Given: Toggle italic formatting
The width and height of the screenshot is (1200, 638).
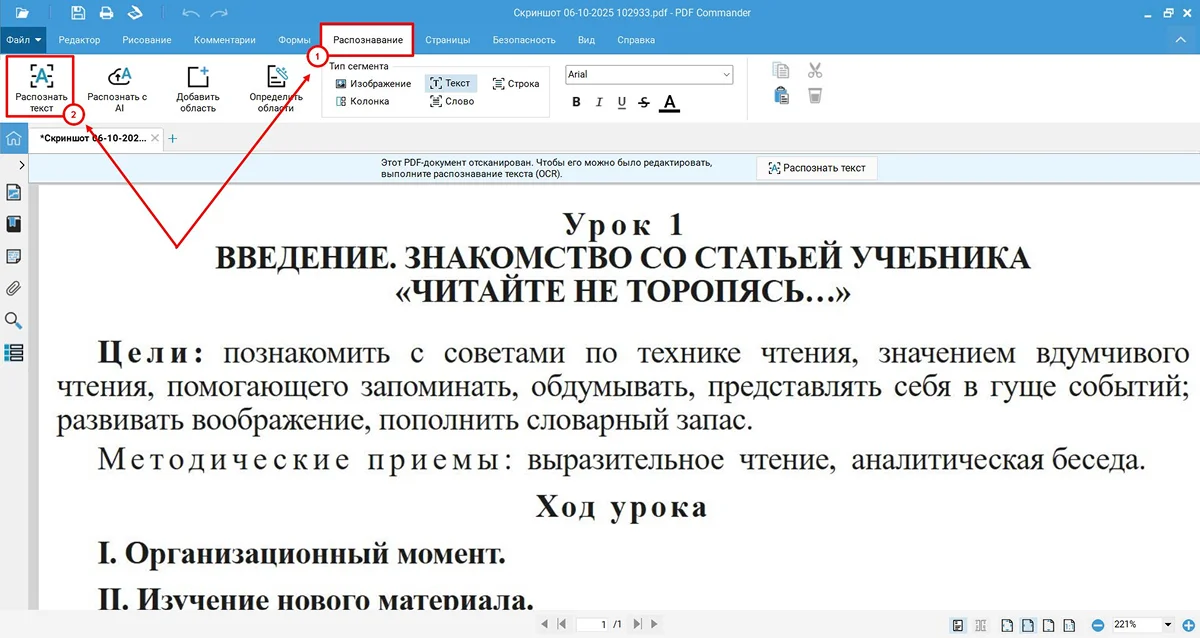Looking at the screenshot, I should point(599,102).
